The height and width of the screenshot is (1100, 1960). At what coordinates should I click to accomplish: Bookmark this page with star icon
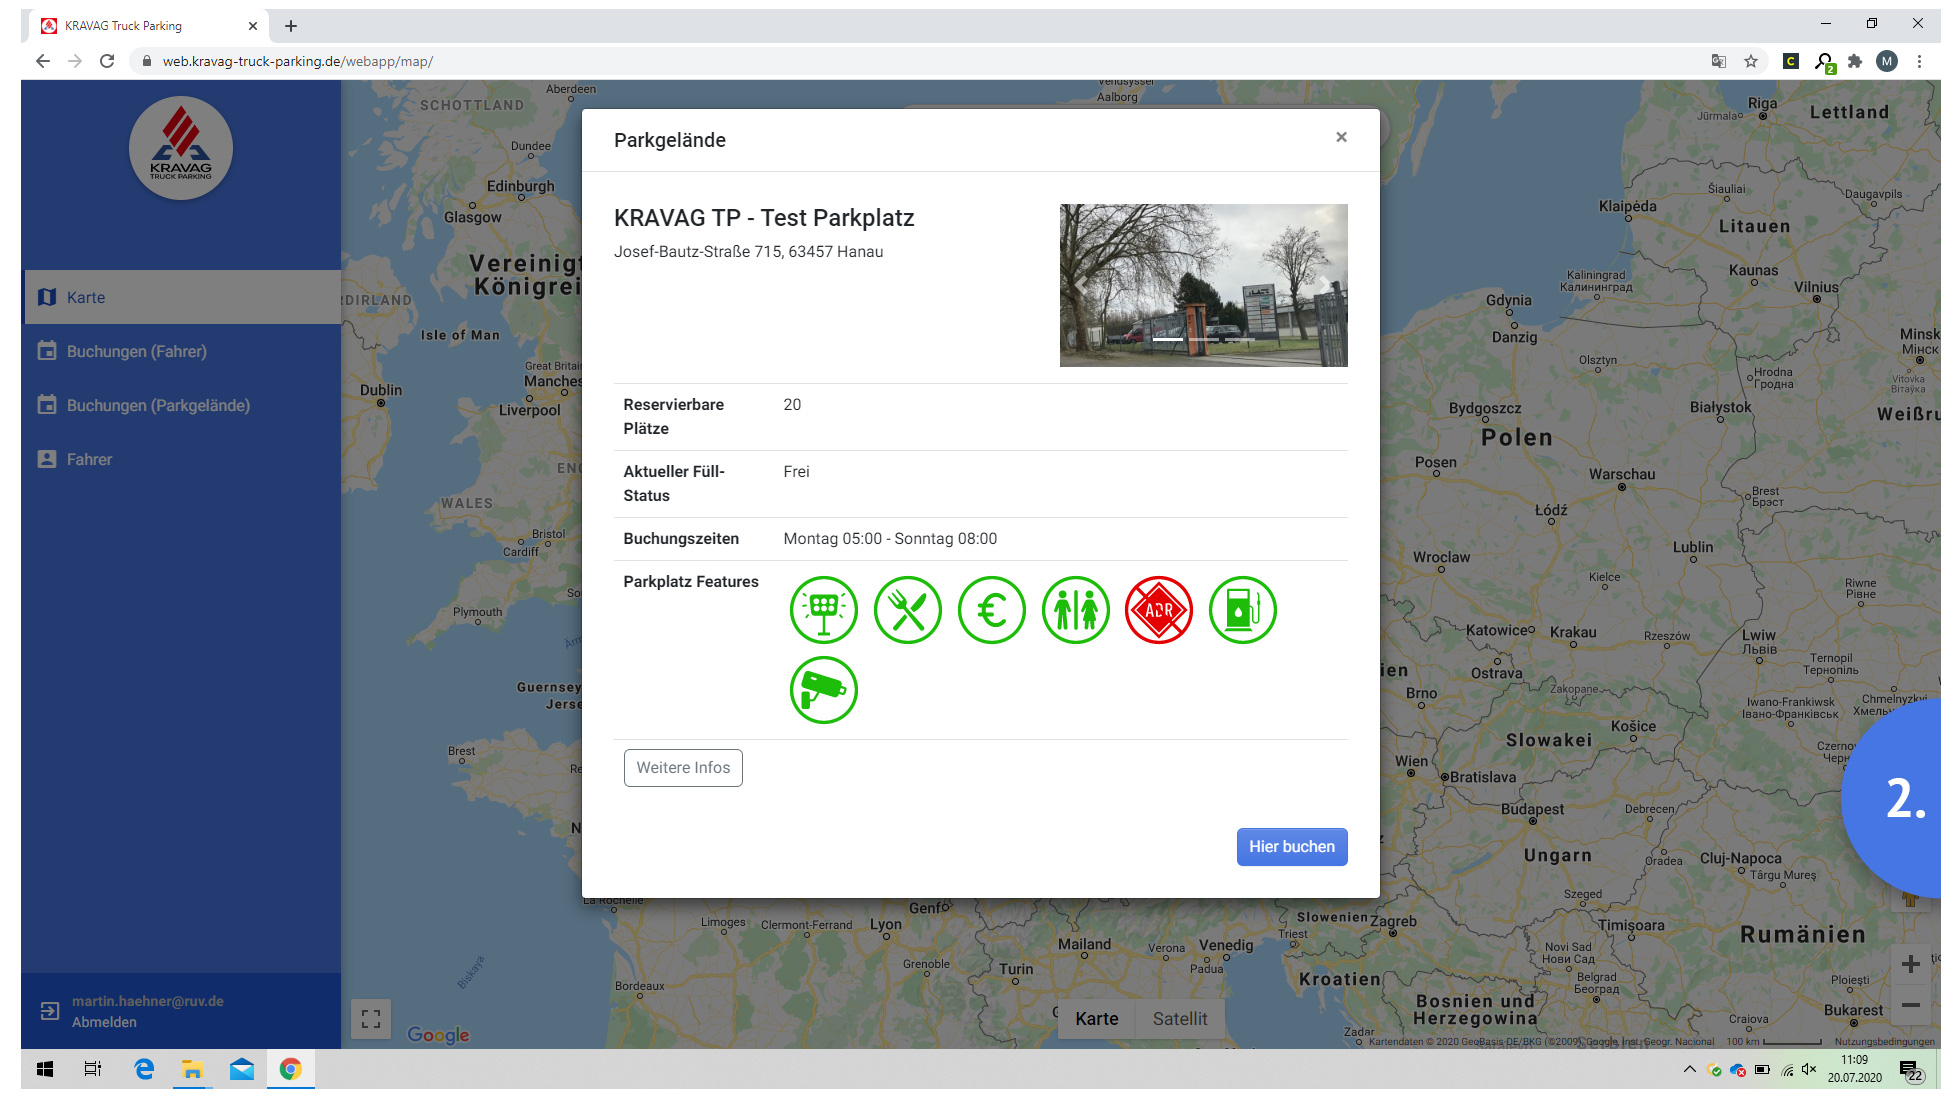(x=1751, y=61)
